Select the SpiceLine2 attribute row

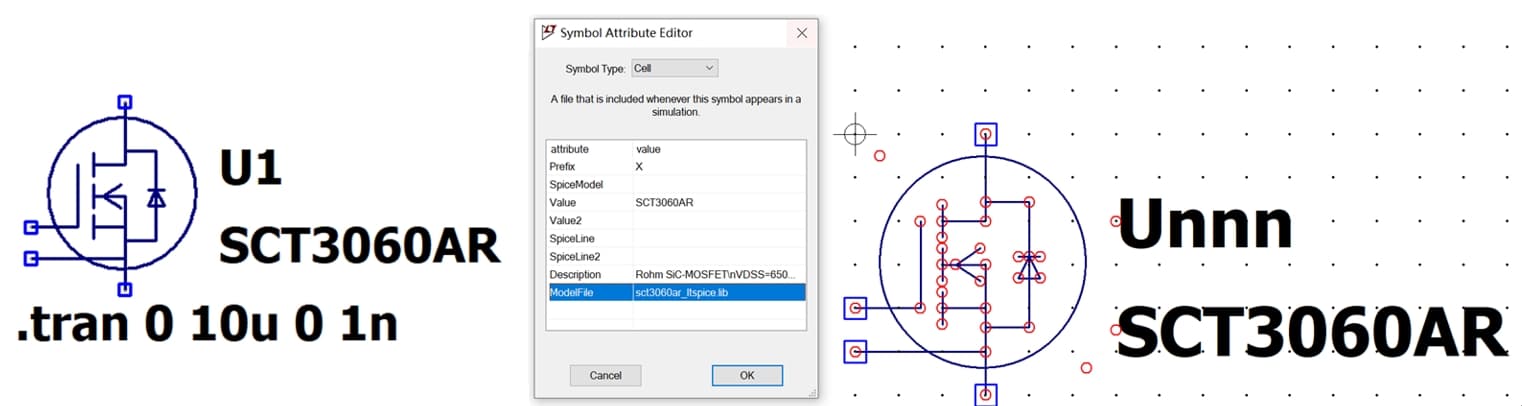(x=676, y=256)
